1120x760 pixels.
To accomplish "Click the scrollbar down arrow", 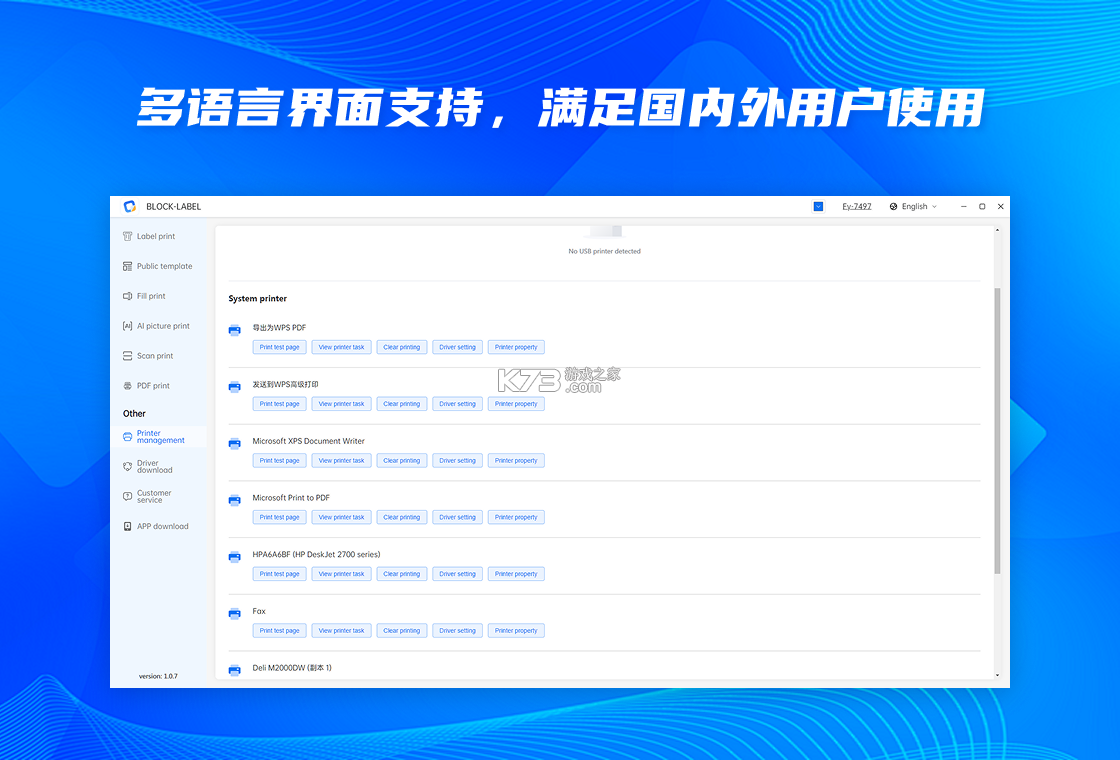I will pyautogui.click(x=997, y=675).
